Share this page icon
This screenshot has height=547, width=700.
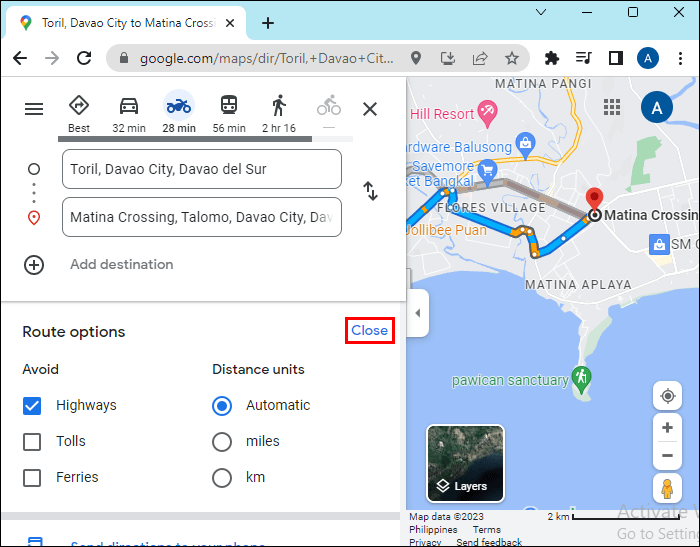(480, 58)
